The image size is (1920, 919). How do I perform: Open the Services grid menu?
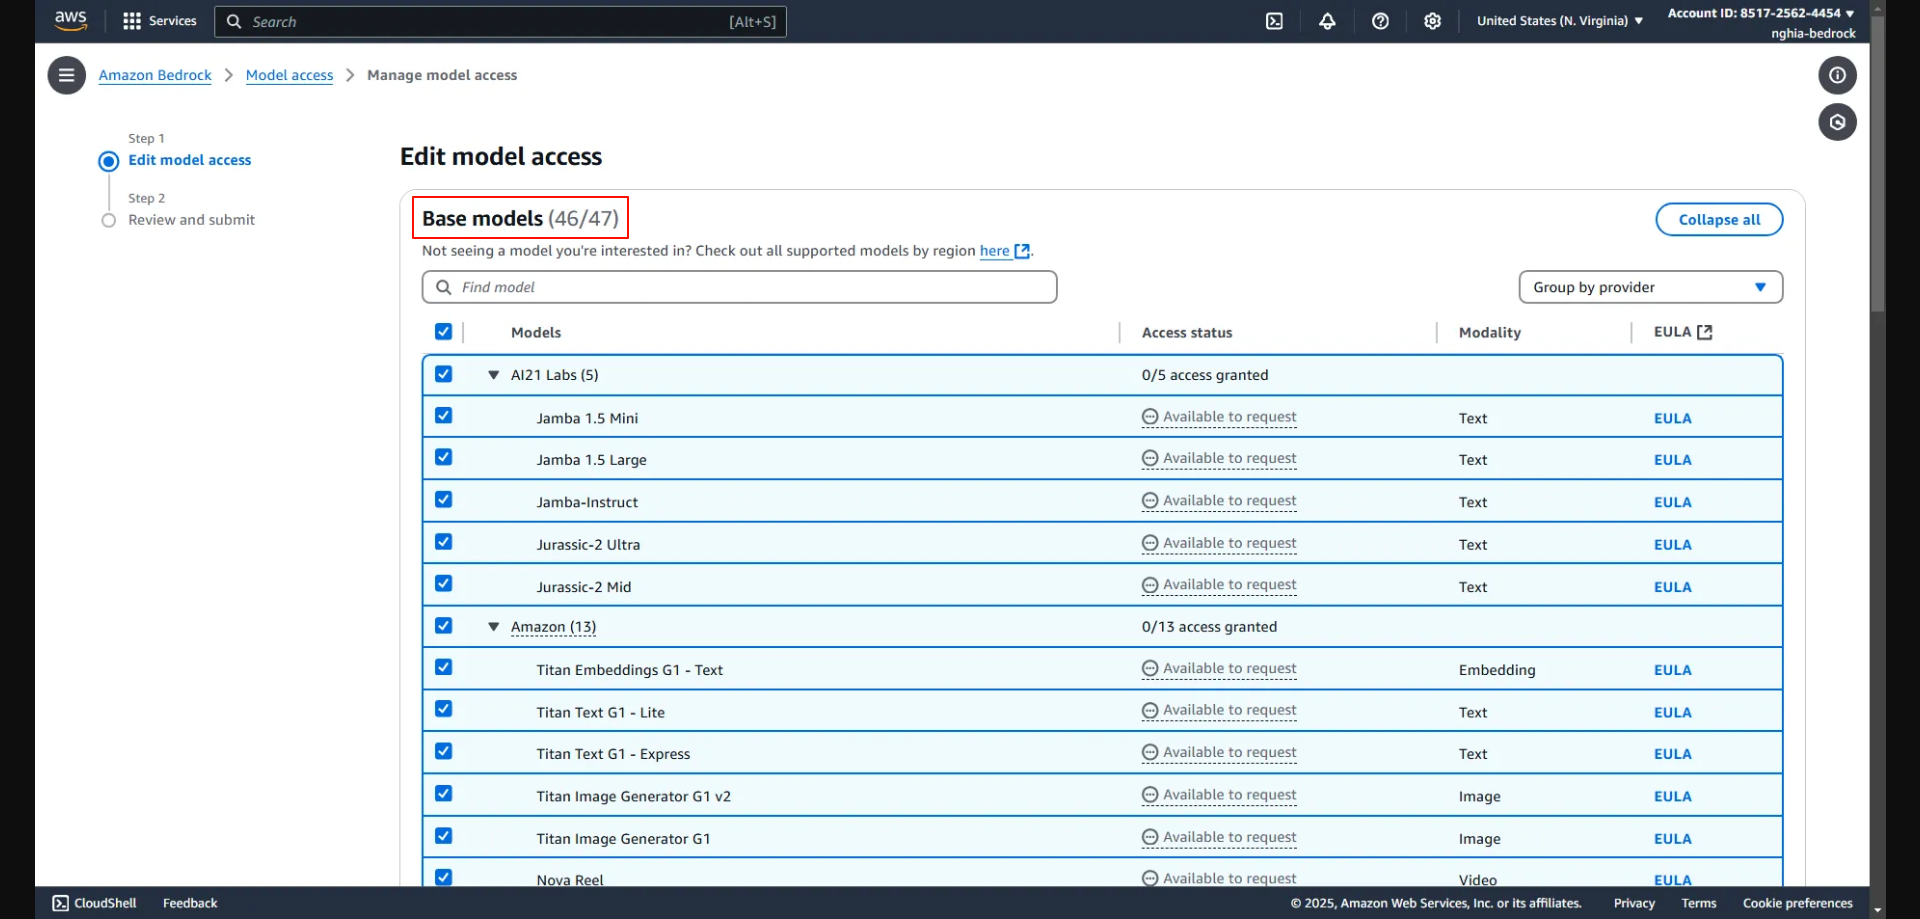coord(159,21)
